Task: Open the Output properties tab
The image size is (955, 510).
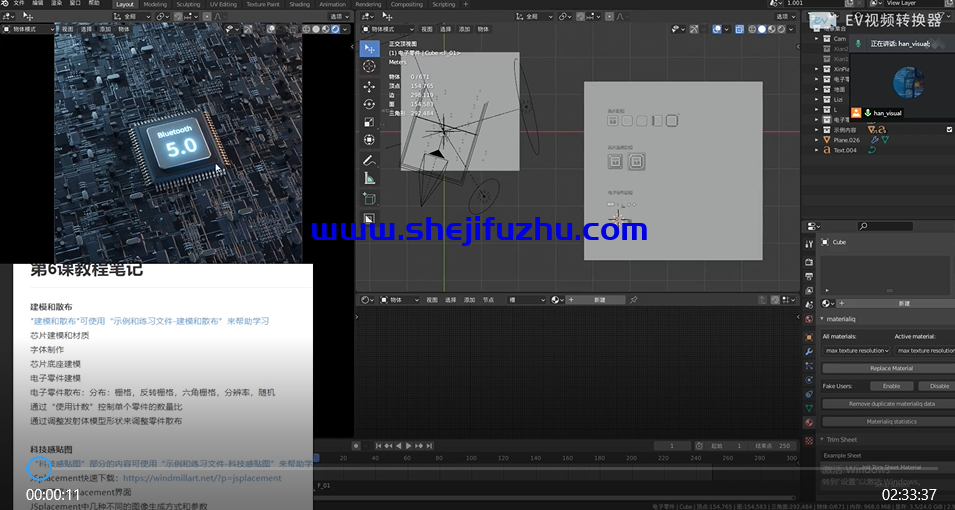Action: [x=809, y=277]
